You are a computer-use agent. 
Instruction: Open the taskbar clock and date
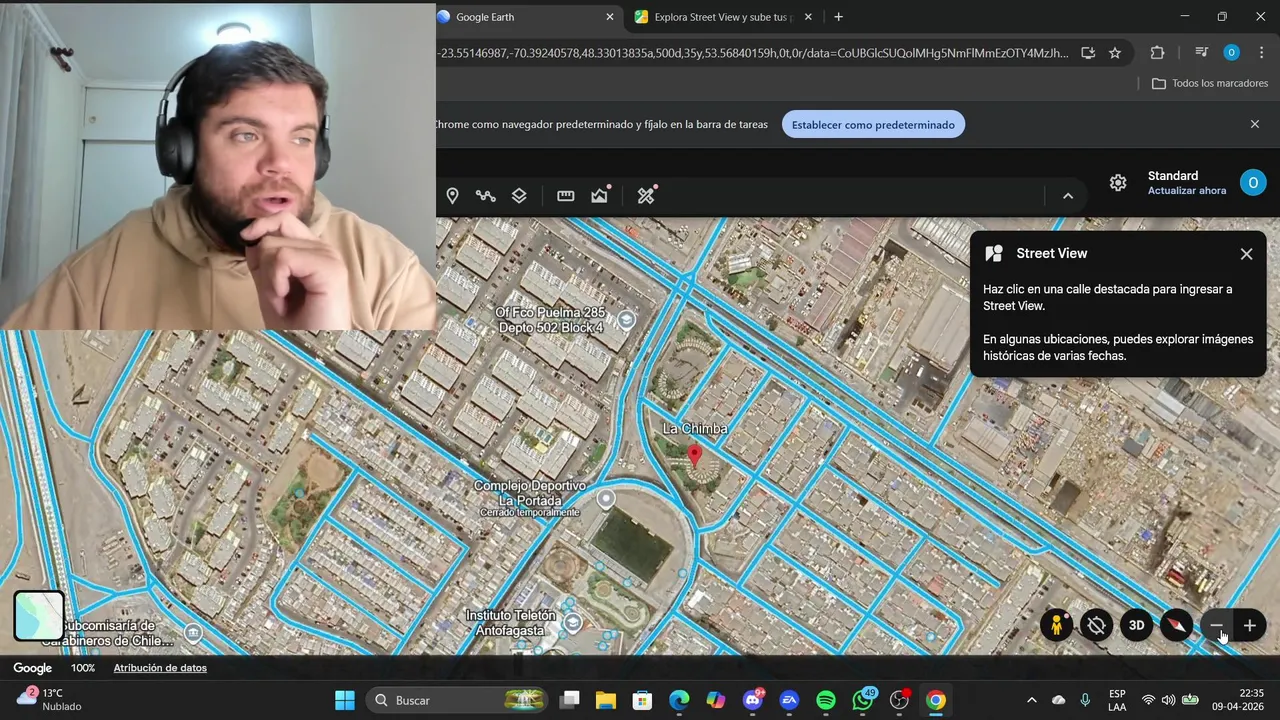1238,700
